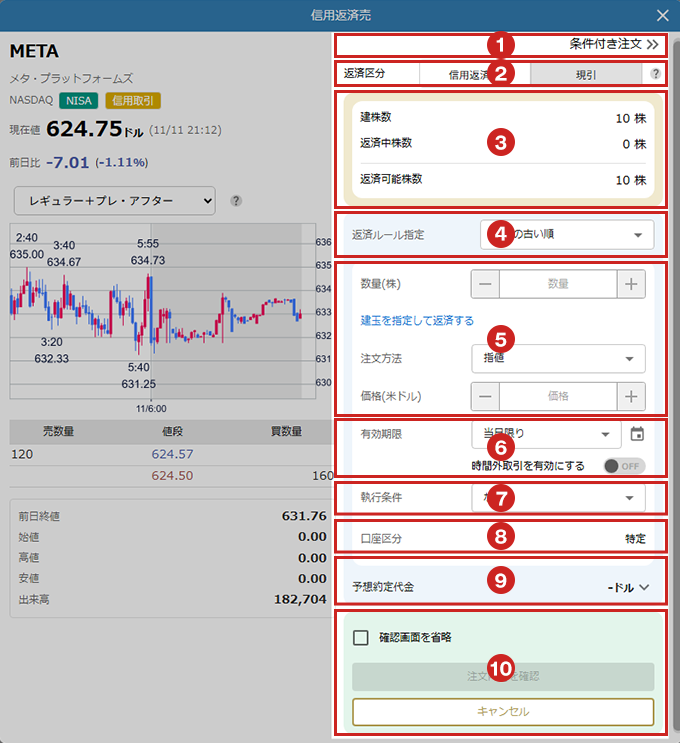Open help icon next to 返済区分
The height and width of the screenshot is (743, 680).
(655, 73)
